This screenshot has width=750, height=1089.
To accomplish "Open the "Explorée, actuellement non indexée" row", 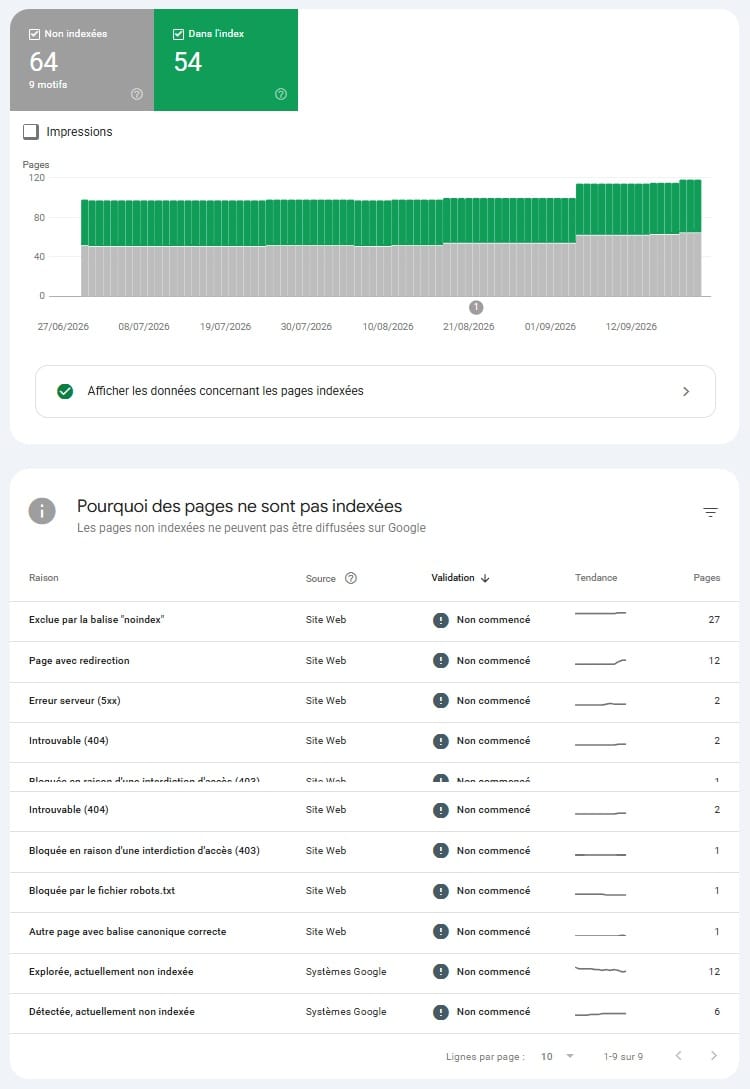I will click(x=375, y=972).
